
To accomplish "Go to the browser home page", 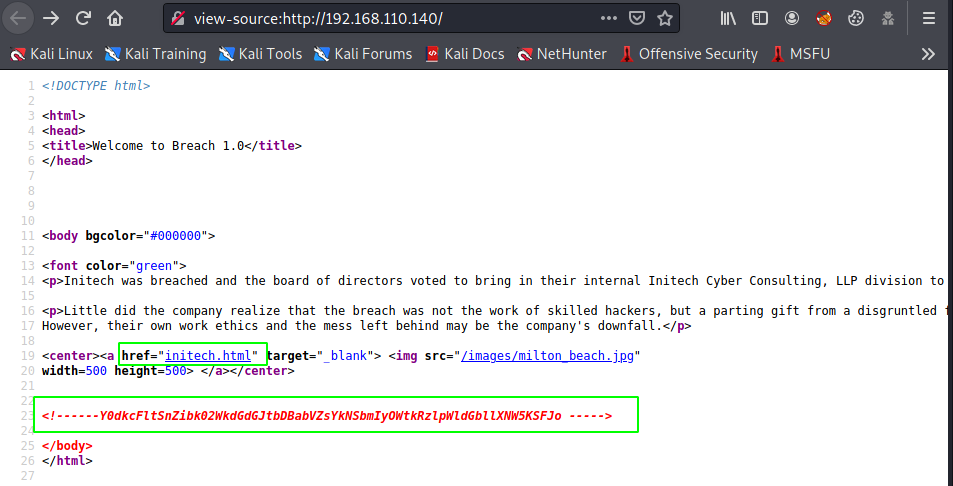I will point(116,18).
